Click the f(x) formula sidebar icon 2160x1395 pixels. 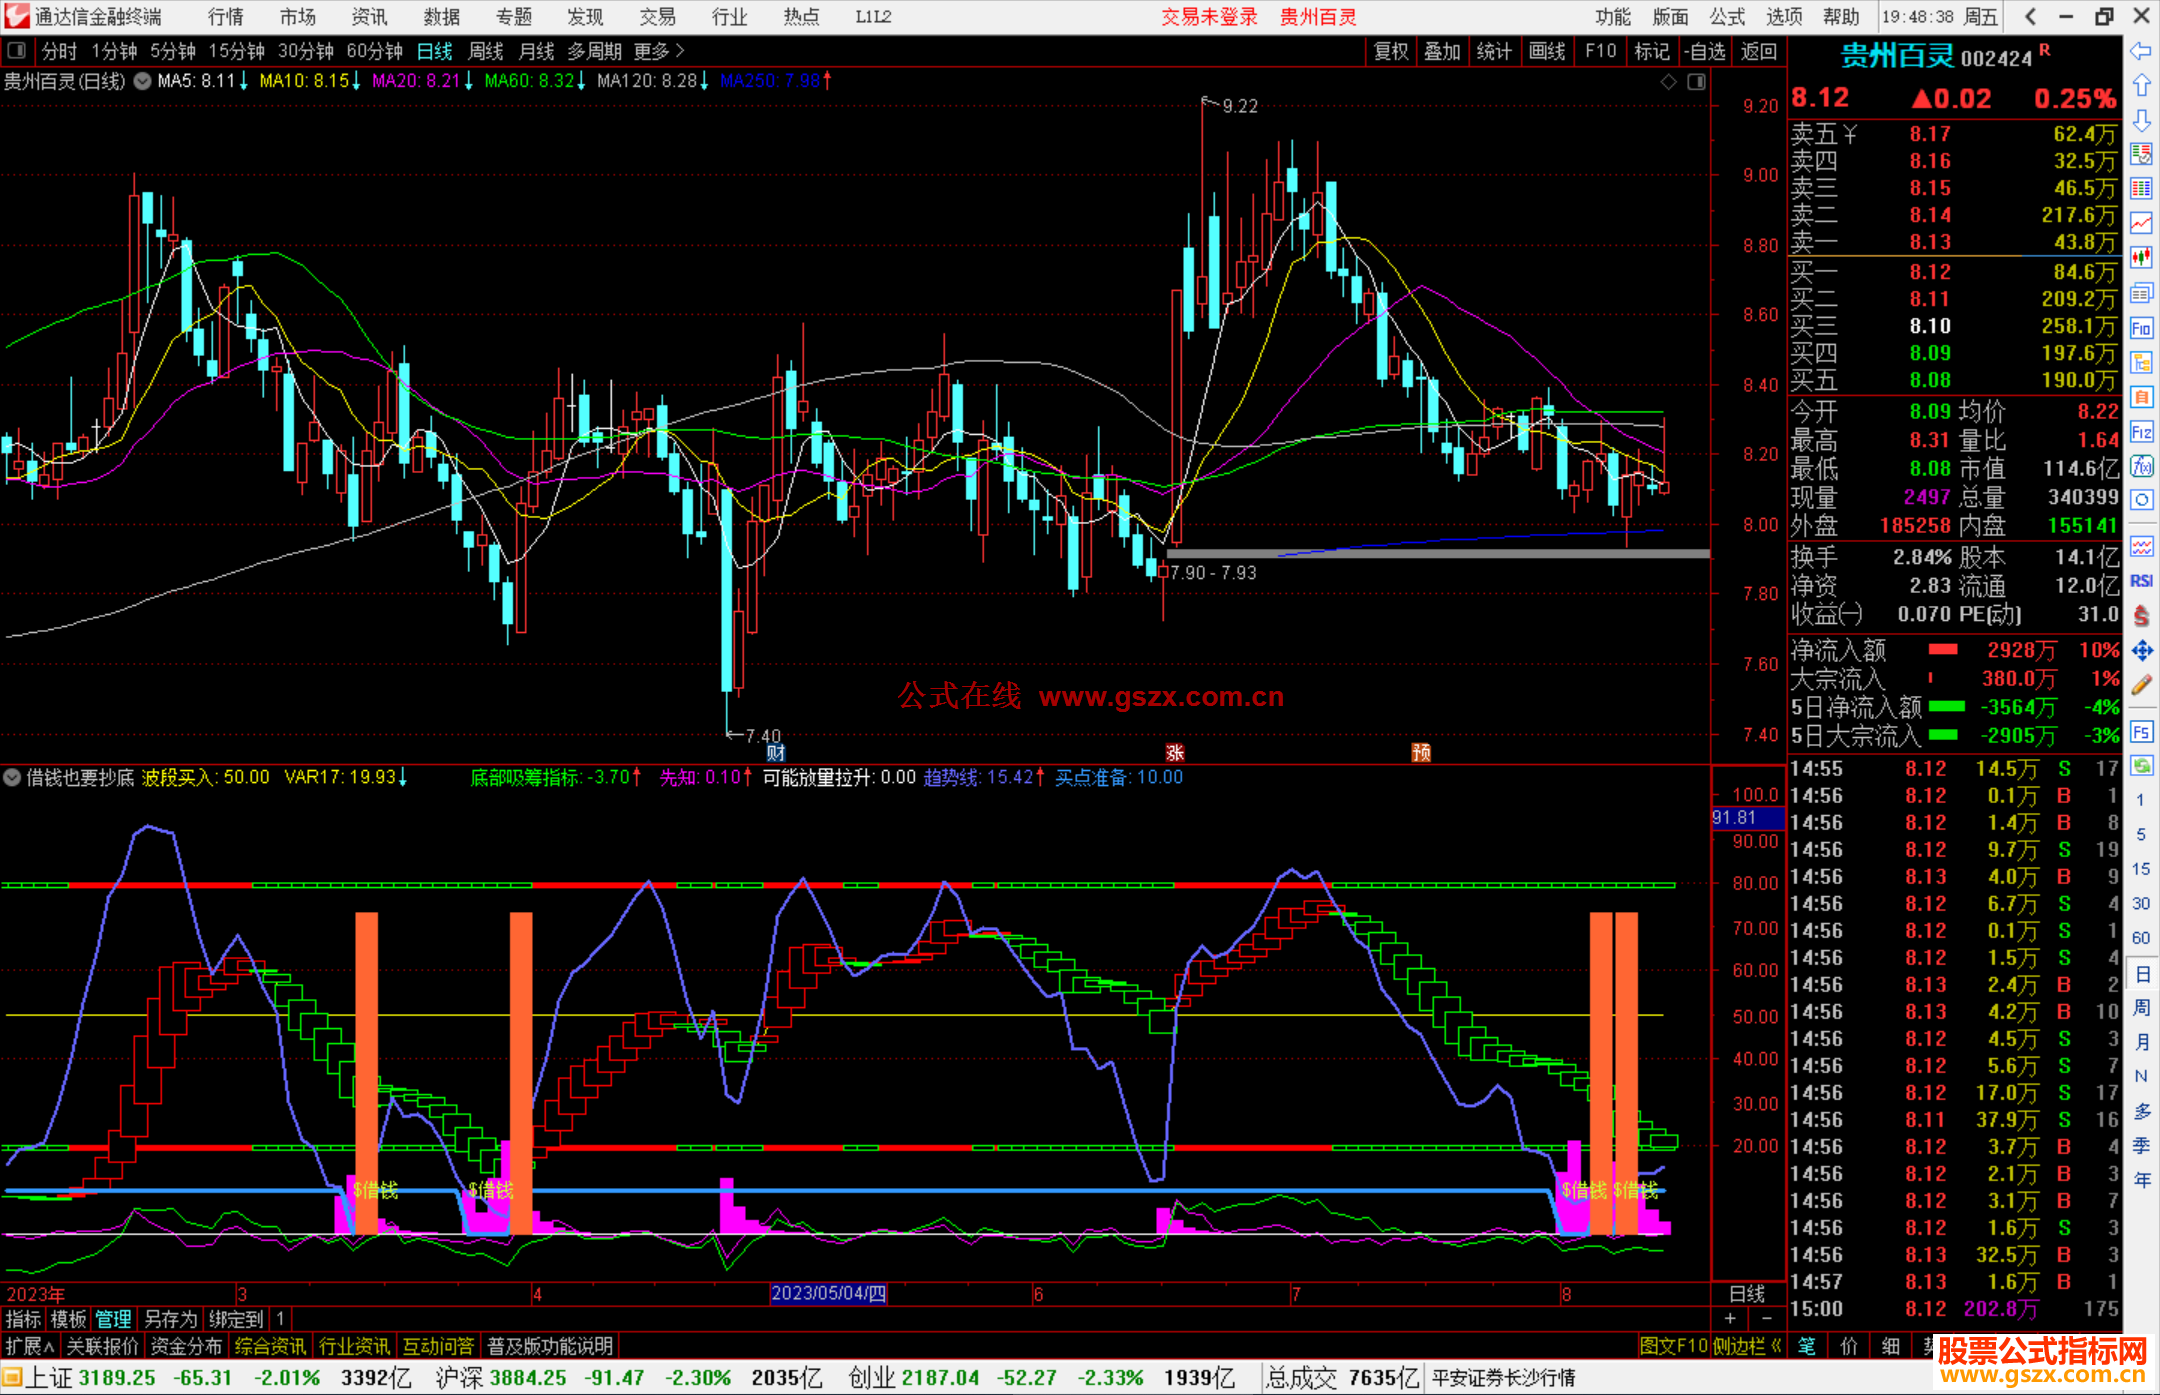[x=2141, y=467]
